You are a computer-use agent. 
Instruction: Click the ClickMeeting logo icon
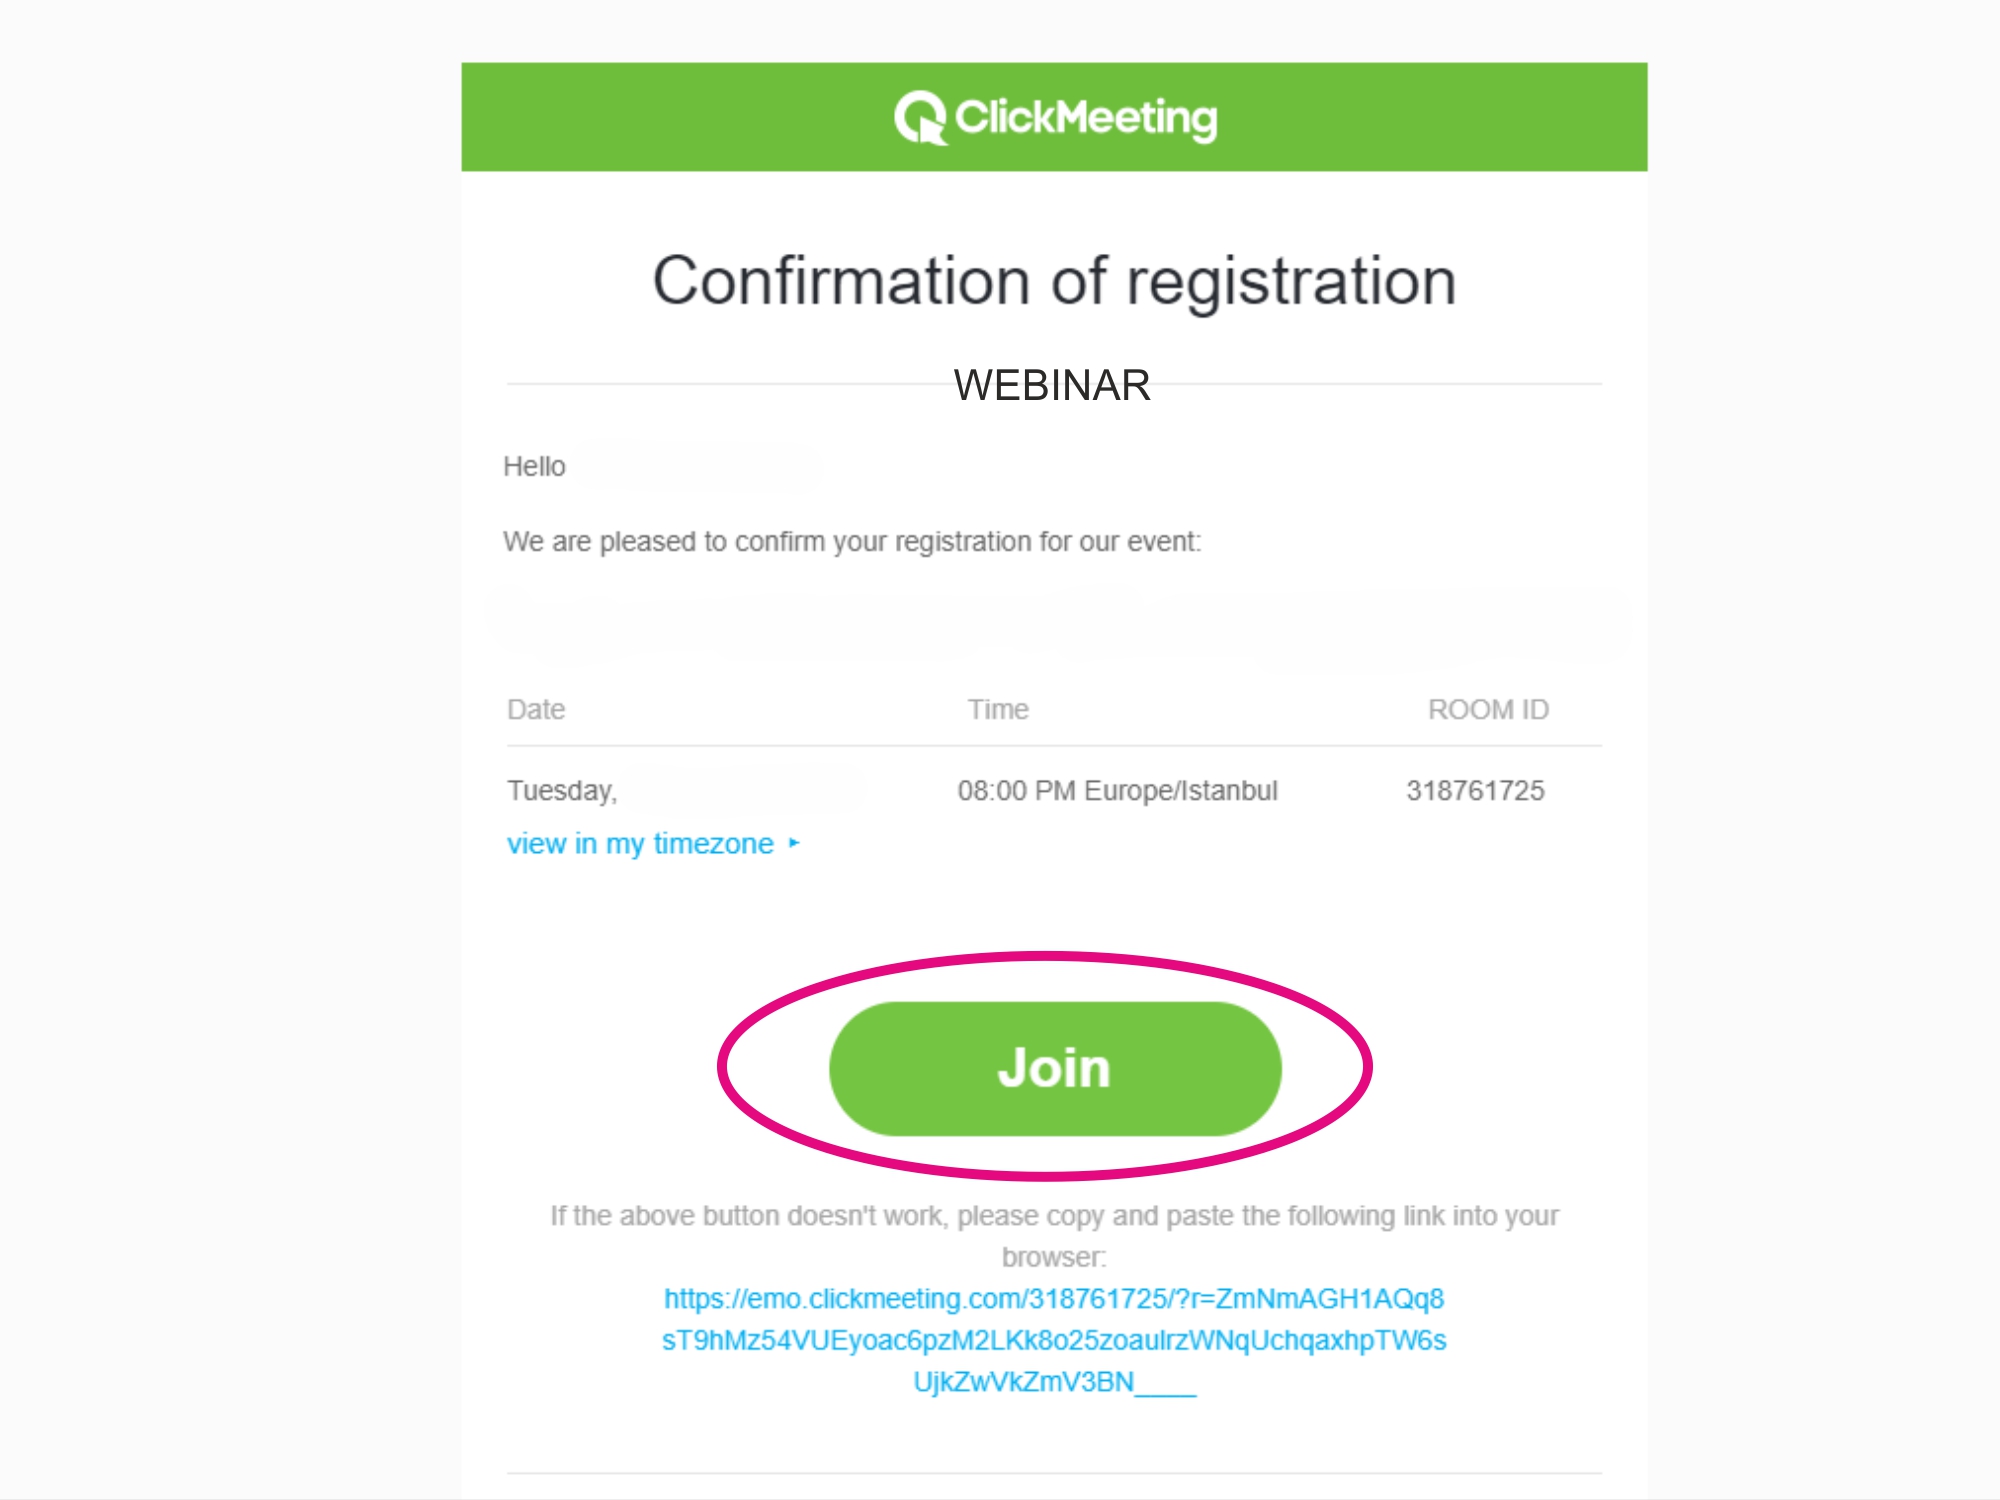[x=920, y=117]
